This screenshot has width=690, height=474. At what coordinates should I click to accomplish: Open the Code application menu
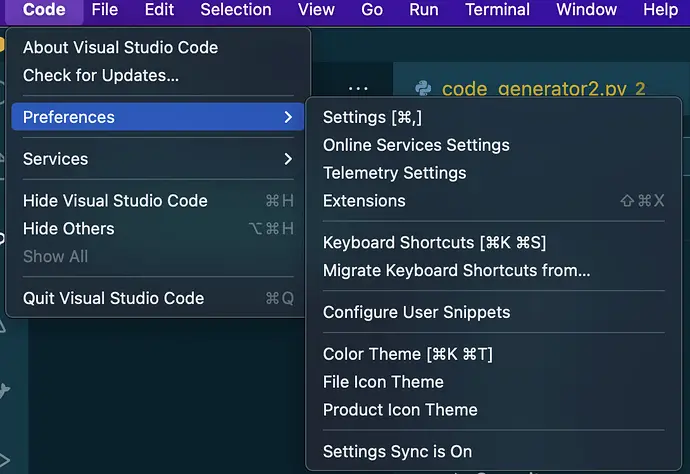[x=44, y=10]
